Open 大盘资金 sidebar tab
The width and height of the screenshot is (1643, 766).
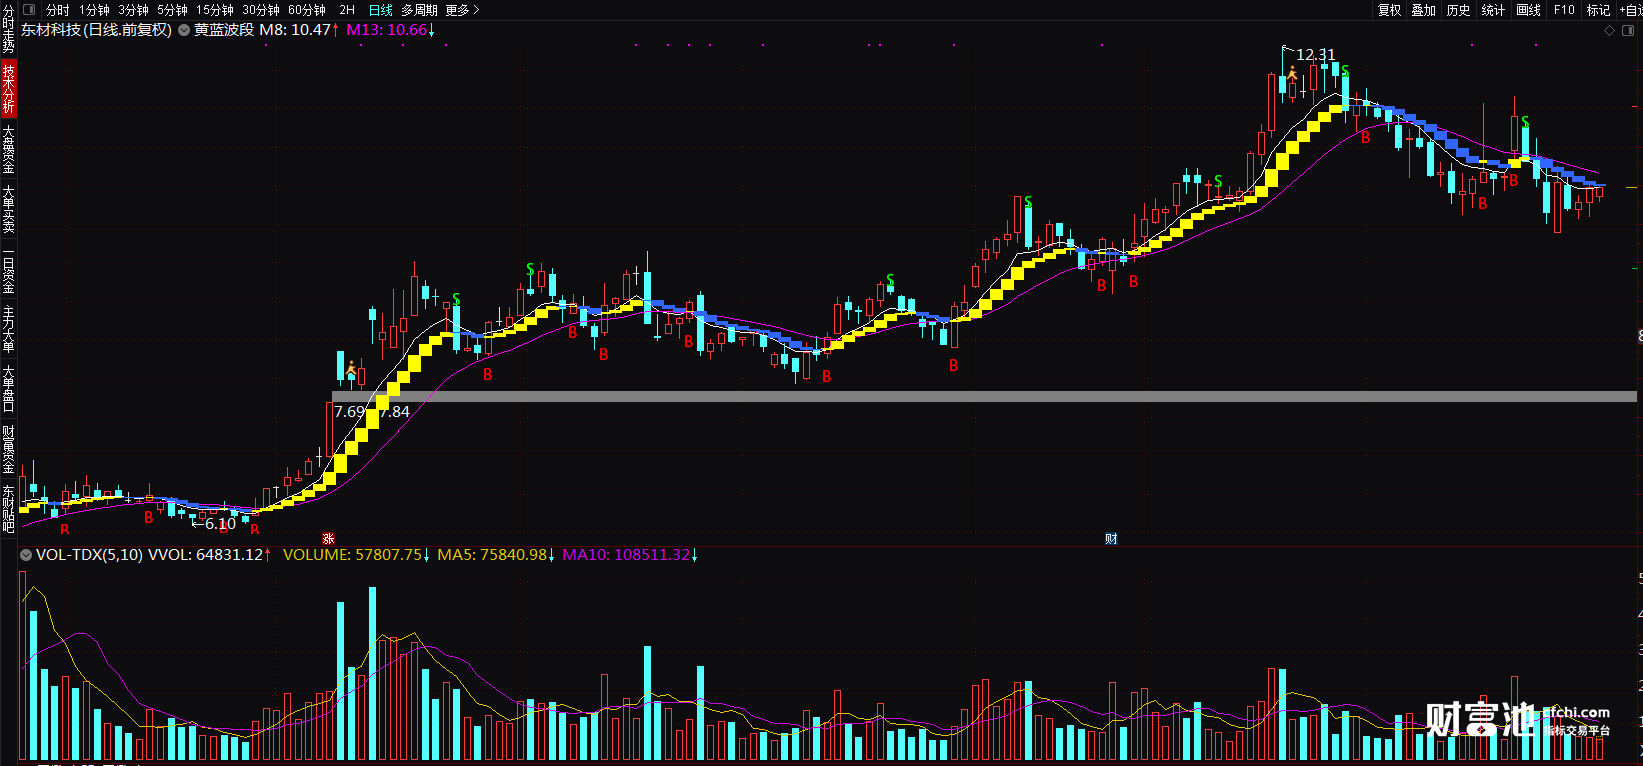click(8, 149)
